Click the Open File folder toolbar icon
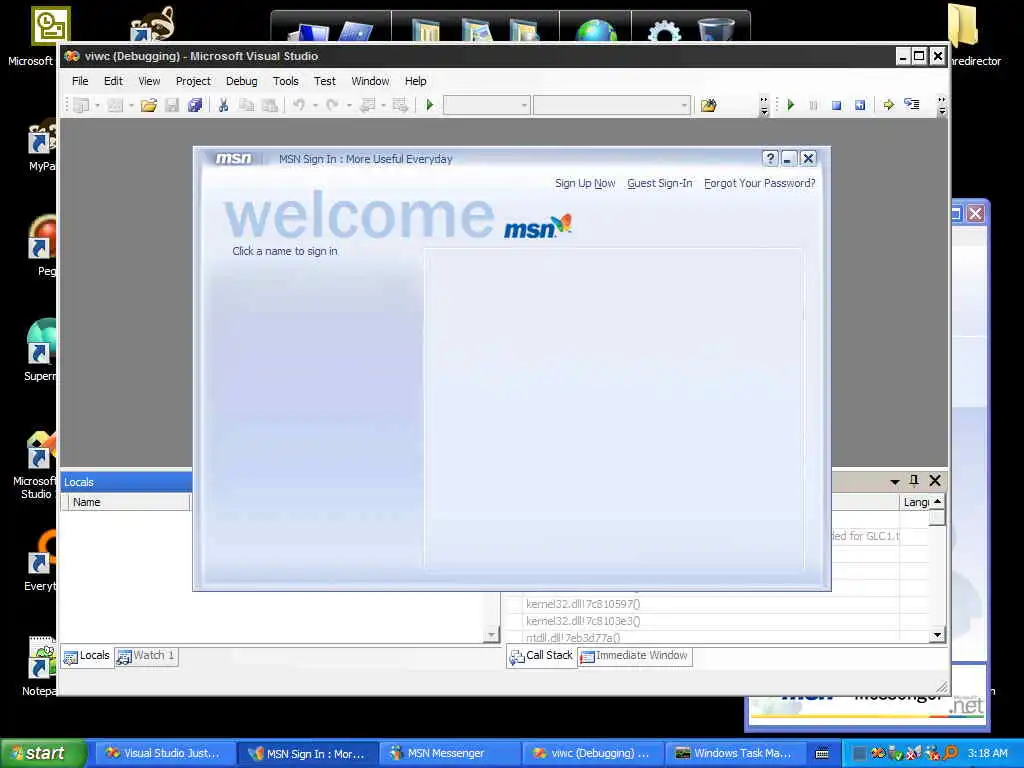Image resolution: width=1024 pixels, height=768 pixels. (x=148, y=105)
